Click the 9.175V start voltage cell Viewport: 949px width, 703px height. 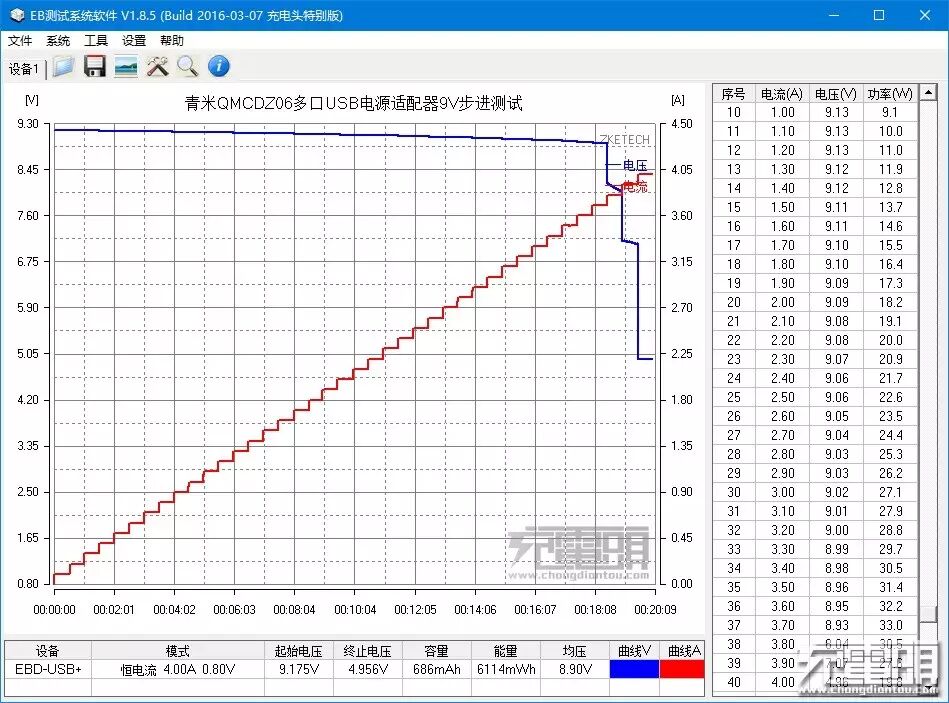tap(298, 669)
